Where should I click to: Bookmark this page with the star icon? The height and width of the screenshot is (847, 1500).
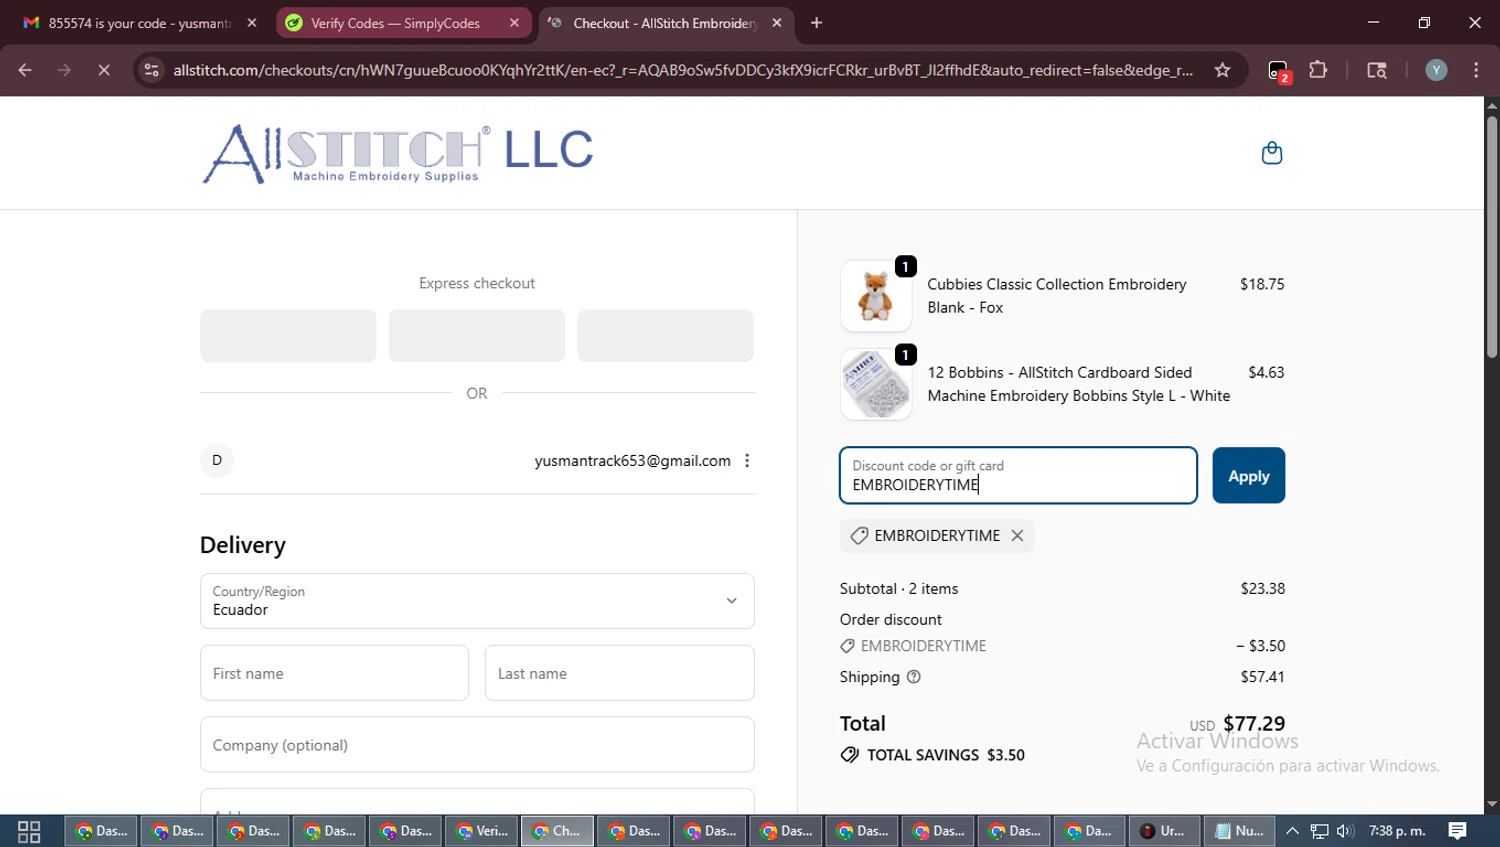1222,70
